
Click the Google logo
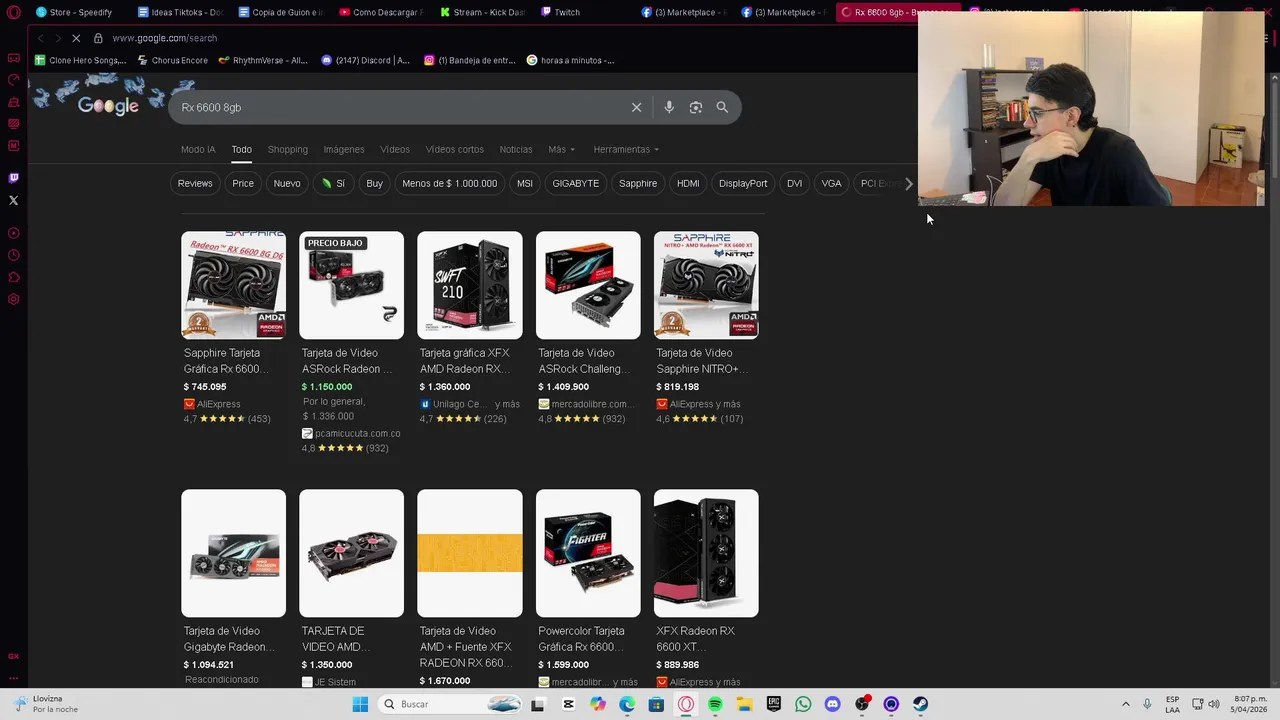point(108,106)
